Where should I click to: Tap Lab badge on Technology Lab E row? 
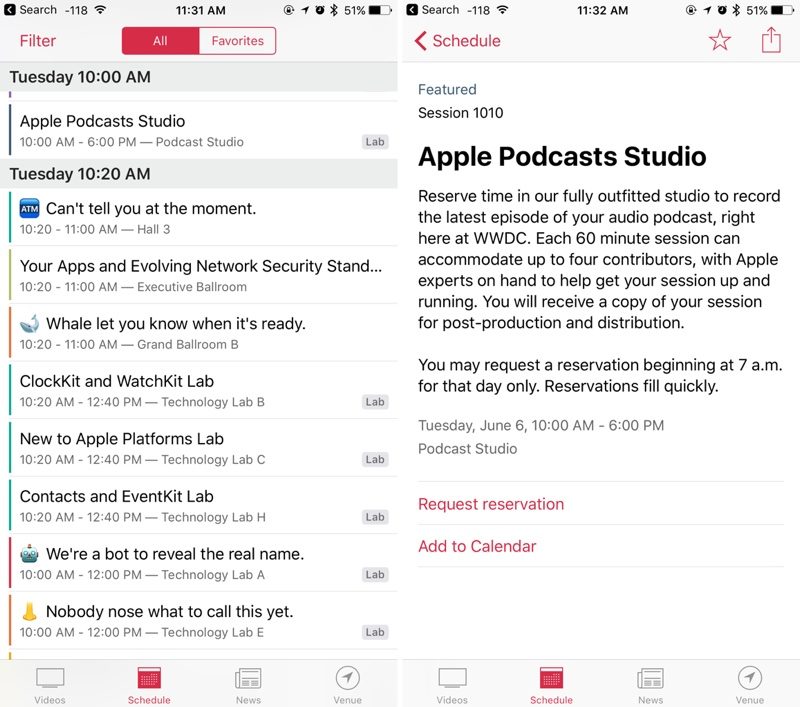[x=375, y=633]
